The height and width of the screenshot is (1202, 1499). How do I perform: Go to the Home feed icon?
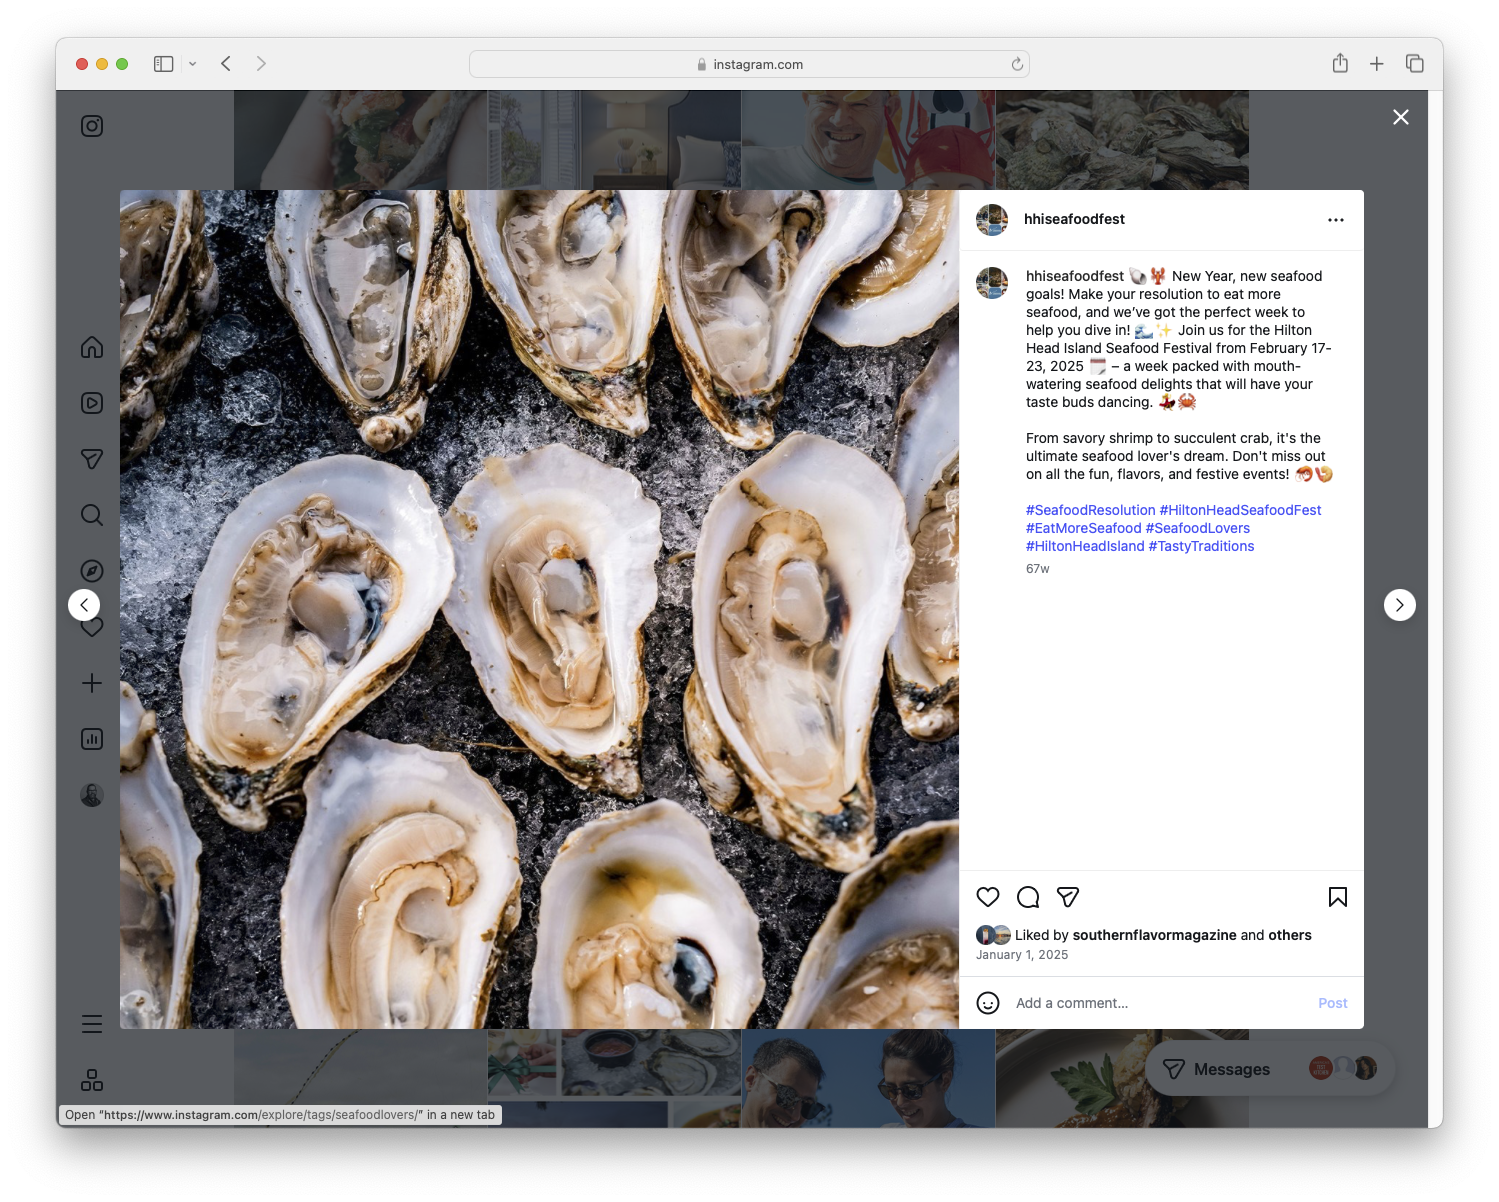[x=92, y=347]
